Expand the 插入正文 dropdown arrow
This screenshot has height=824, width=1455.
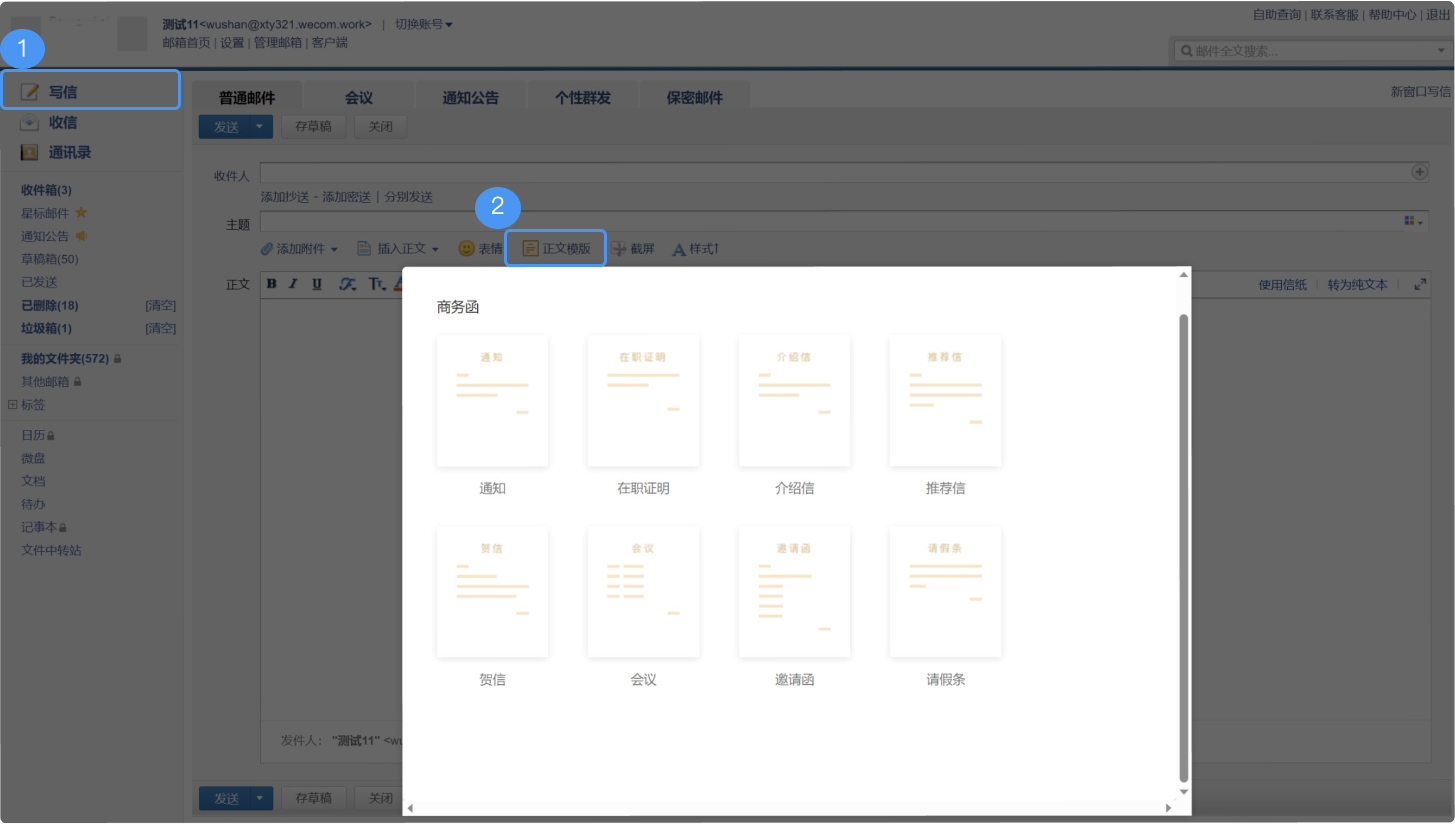(435, 249)
